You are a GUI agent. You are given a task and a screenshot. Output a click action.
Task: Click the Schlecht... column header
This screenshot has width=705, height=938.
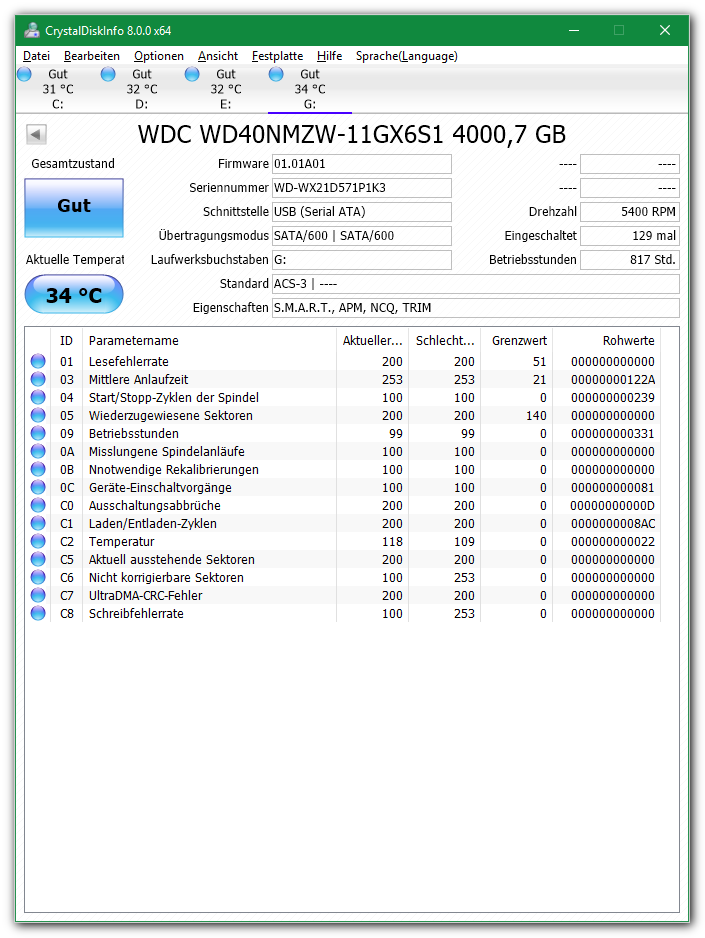(445, 340)
